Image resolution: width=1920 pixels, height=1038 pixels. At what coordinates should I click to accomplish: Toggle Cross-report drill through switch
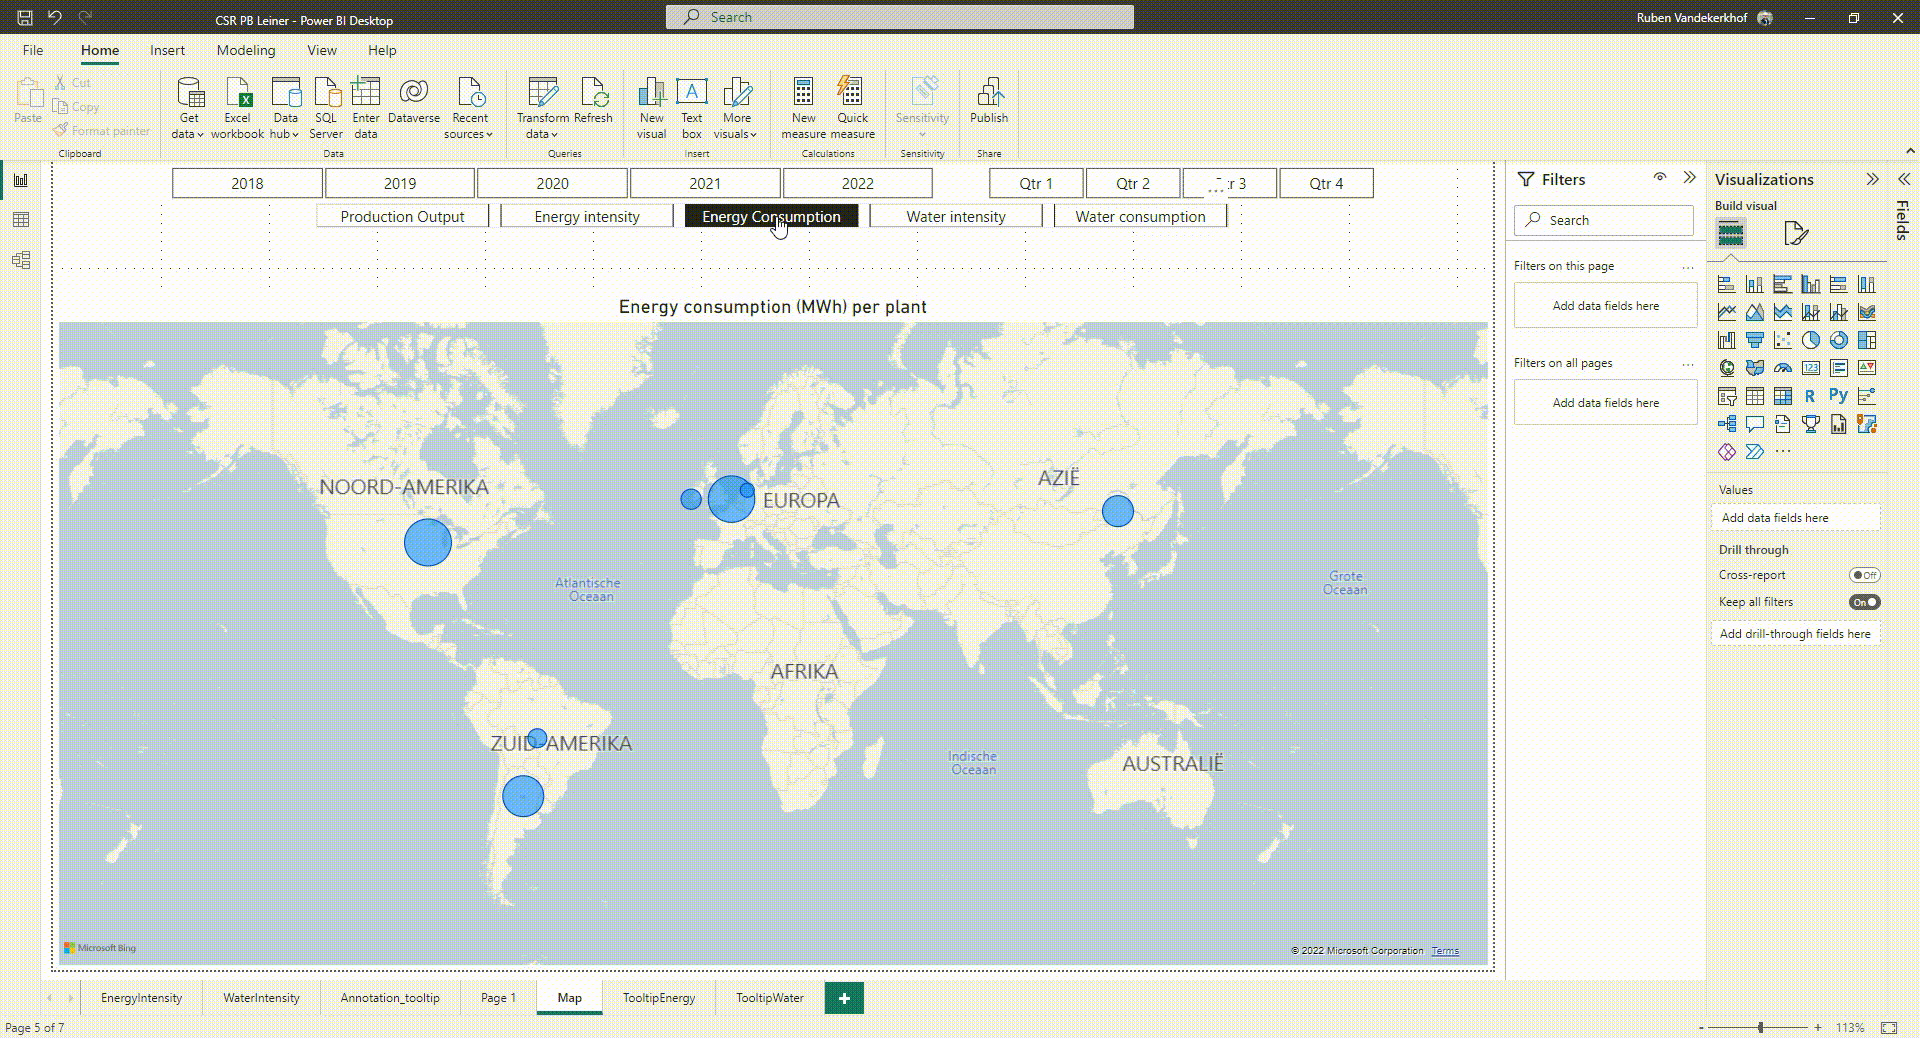pos(1865,575)
